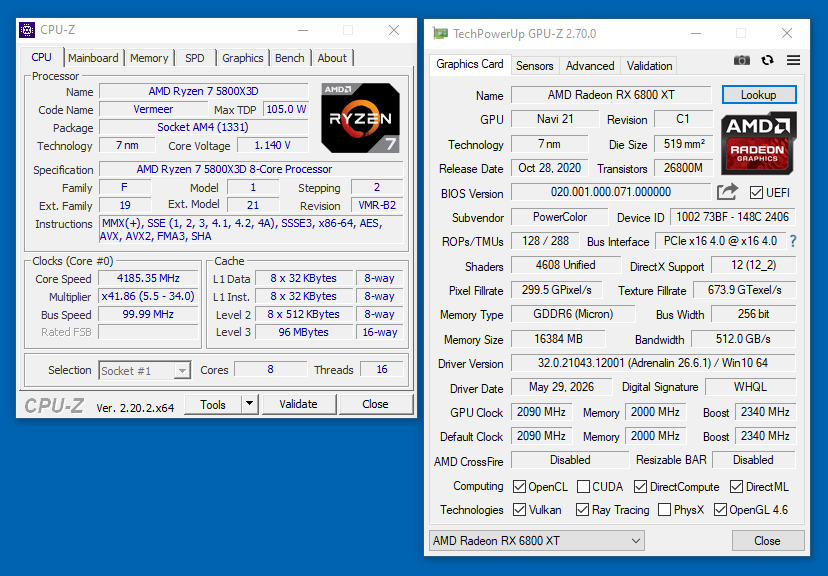Toggle the UEFI checkbox

click(x=756, y=193)
